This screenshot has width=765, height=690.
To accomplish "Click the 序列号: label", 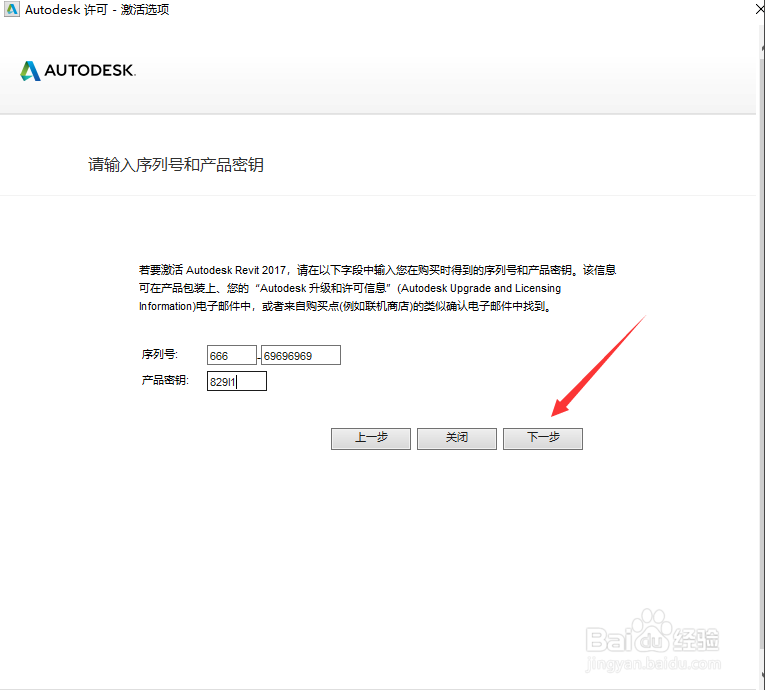I will click(160, 355).
